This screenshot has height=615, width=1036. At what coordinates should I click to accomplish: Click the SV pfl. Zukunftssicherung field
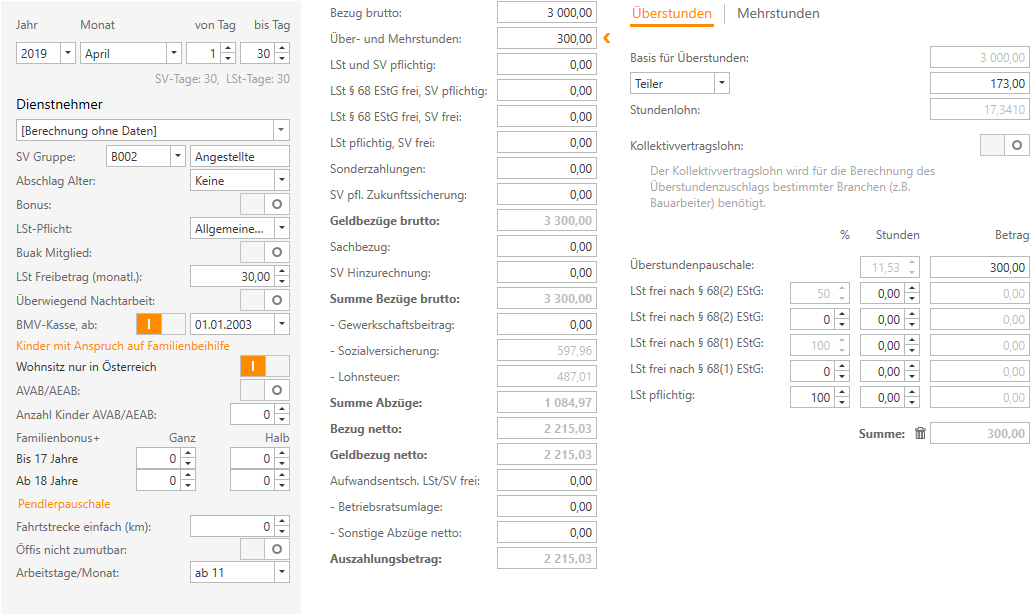(546, 195)
